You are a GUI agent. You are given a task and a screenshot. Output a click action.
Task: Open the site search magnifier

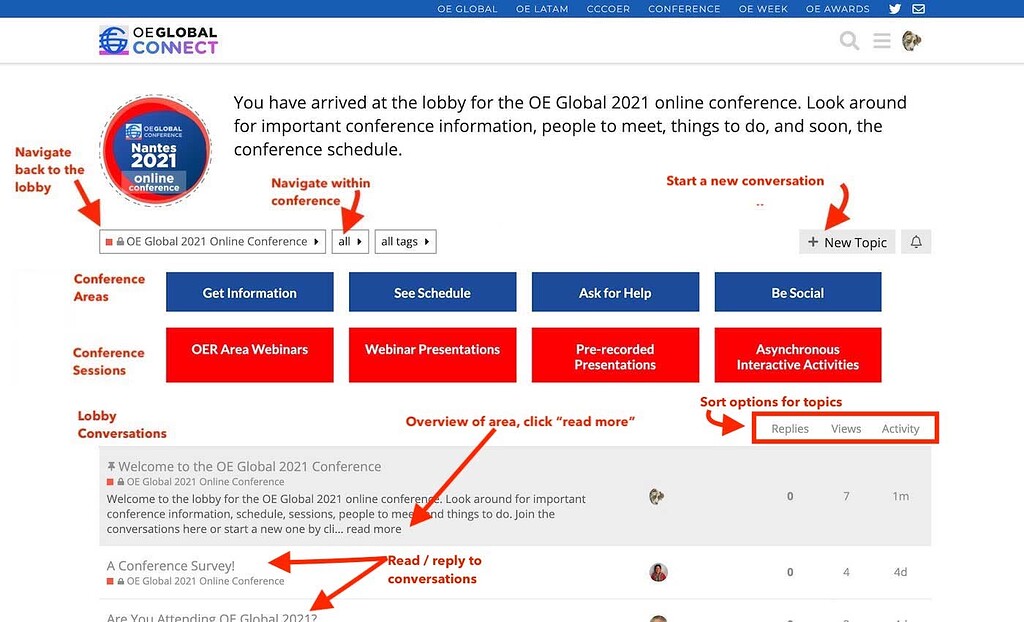pyautogui.click(x=848, y=41)
